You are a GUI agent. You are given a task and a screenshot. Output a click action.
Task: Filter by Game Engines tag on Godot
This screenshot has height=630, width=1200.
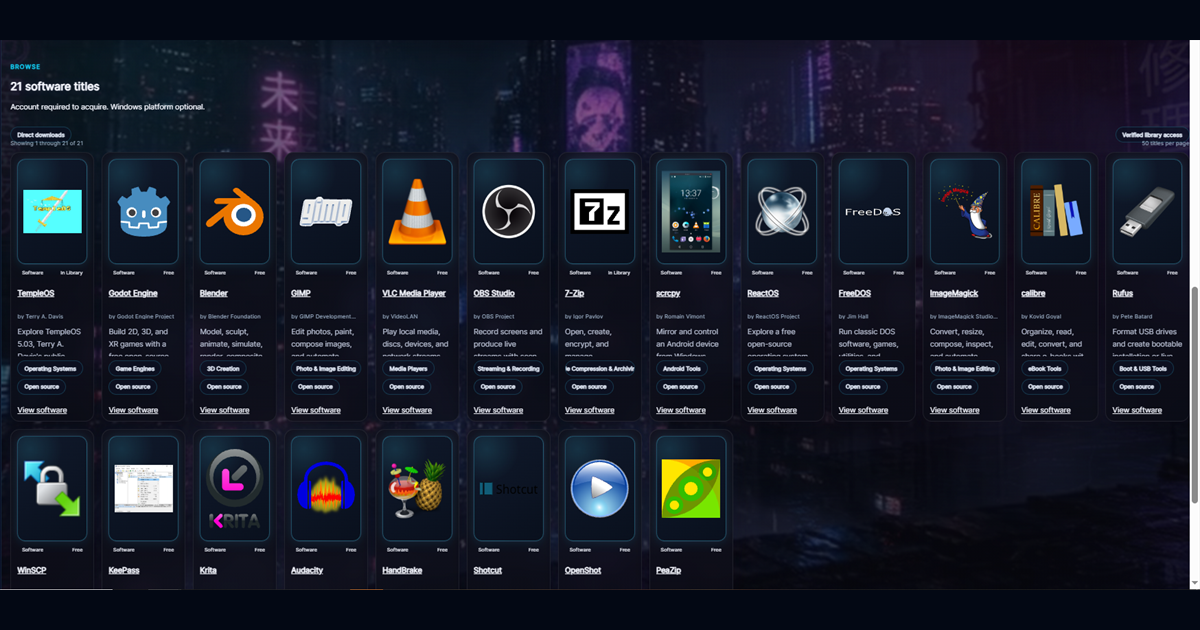tap(135, 369)
